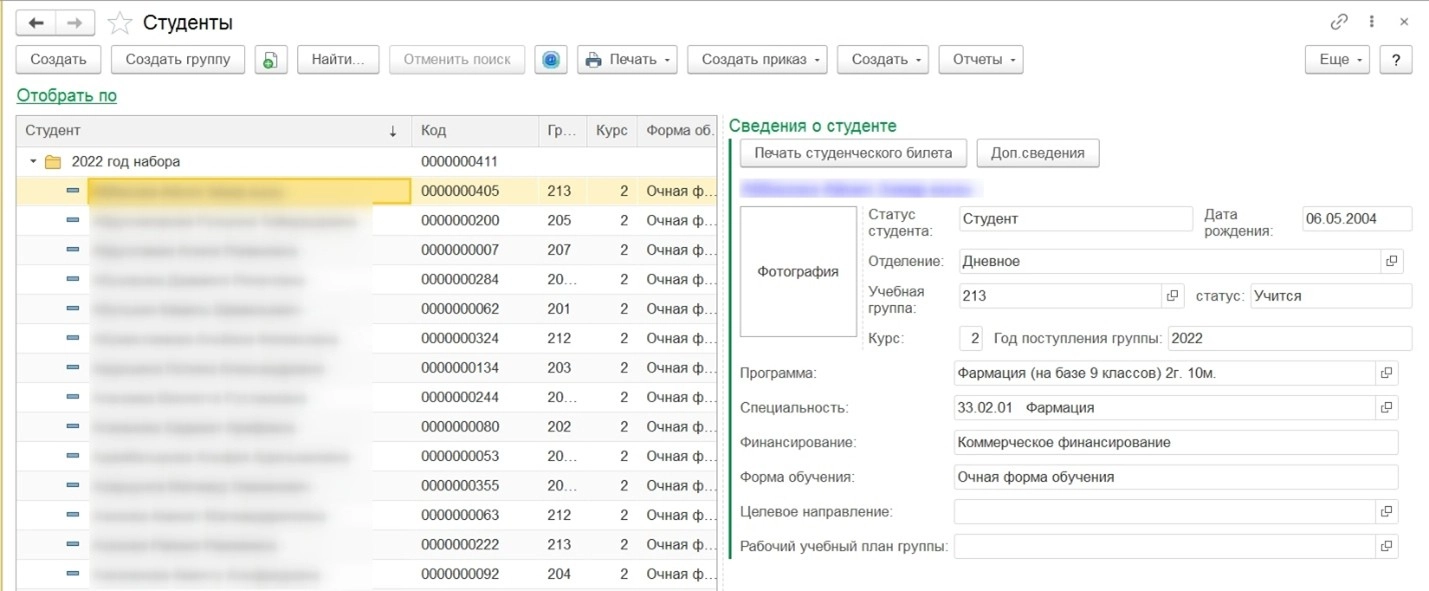Click the back navigation arrow
The height and width of the screenshot is (591, 1429).
pos(36,23)
